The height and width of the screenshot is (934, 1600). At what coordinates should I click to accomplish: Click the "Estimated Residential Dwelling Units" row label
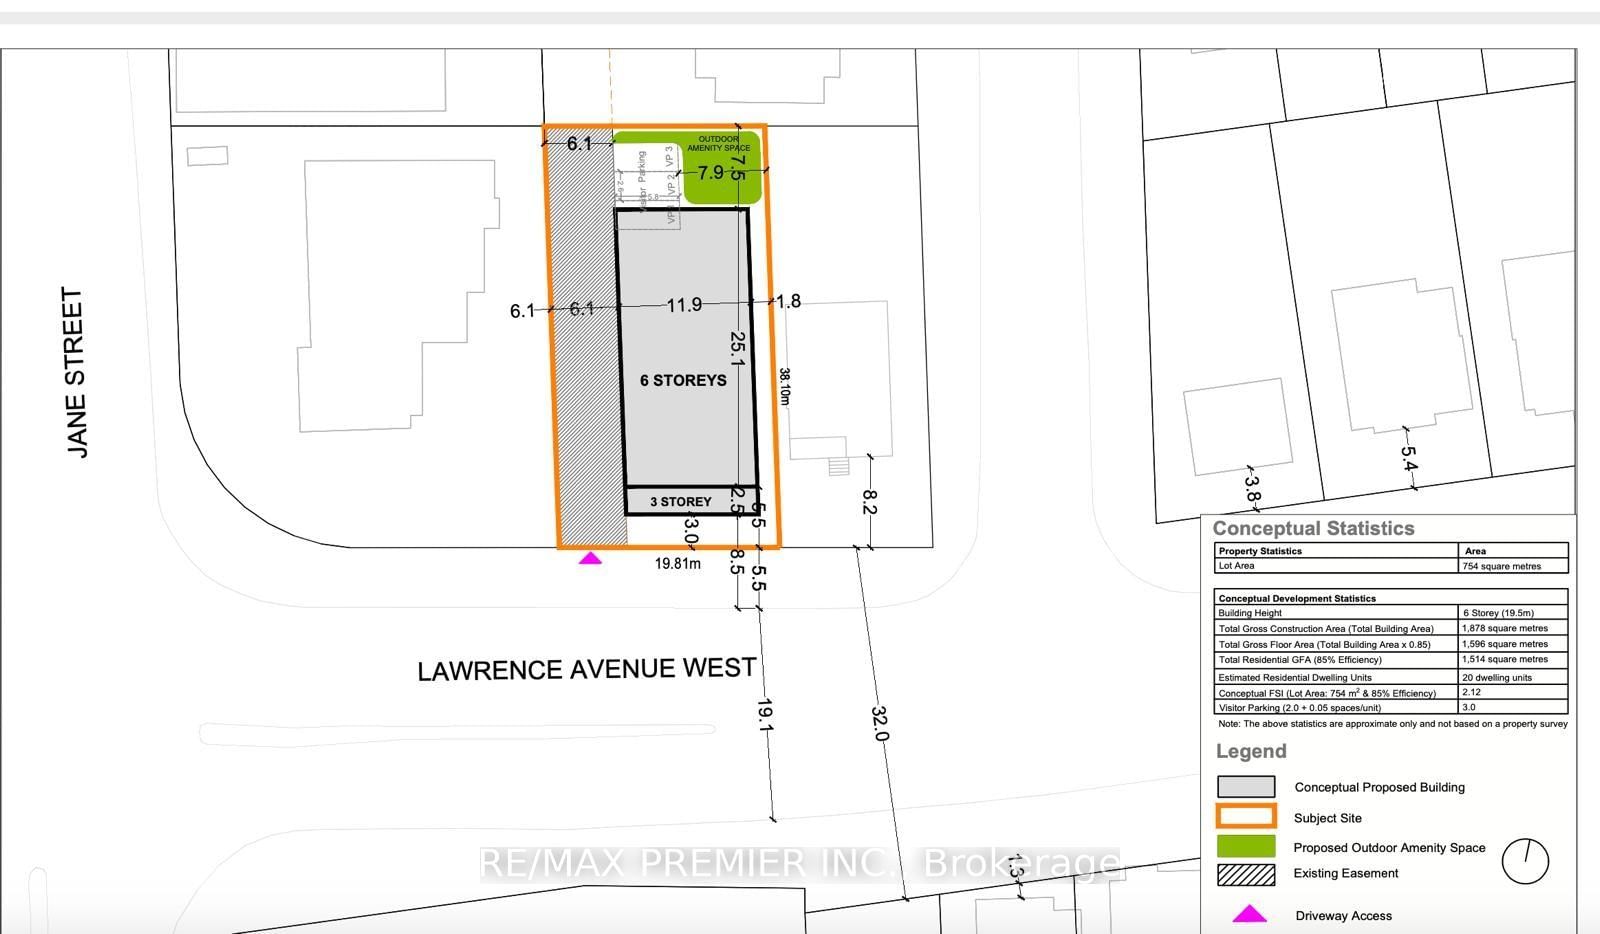[1295, 677]
